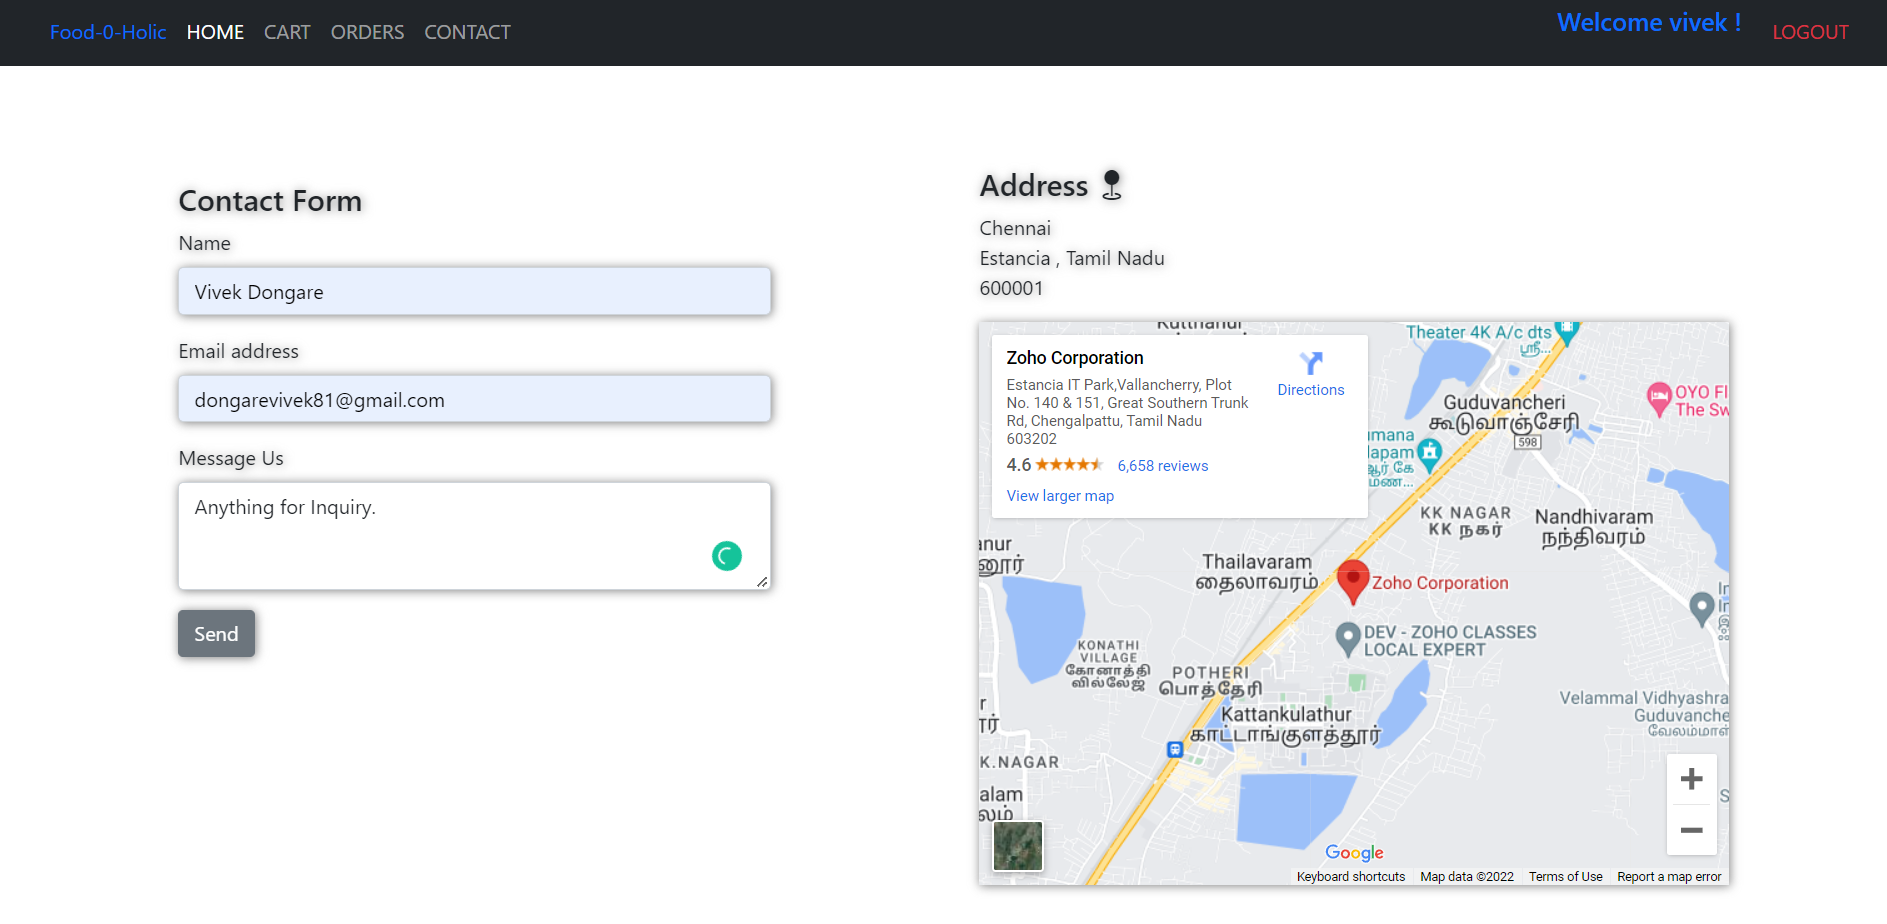
Task: Click the Guduvancheri map label
Action: 1504,412
